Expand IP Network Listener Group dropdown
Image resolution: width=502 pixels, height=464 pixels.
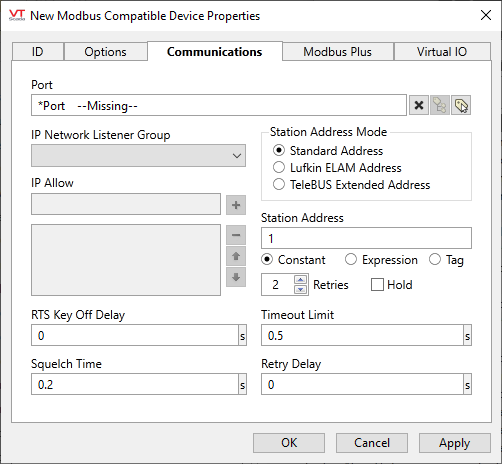coord(138,156)
